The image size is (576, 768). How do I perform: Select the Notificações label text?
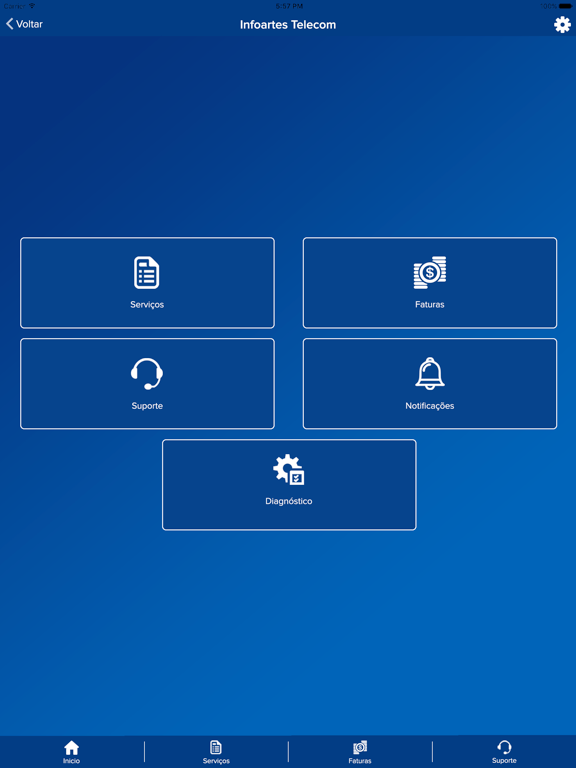click(x=430, y=406)
